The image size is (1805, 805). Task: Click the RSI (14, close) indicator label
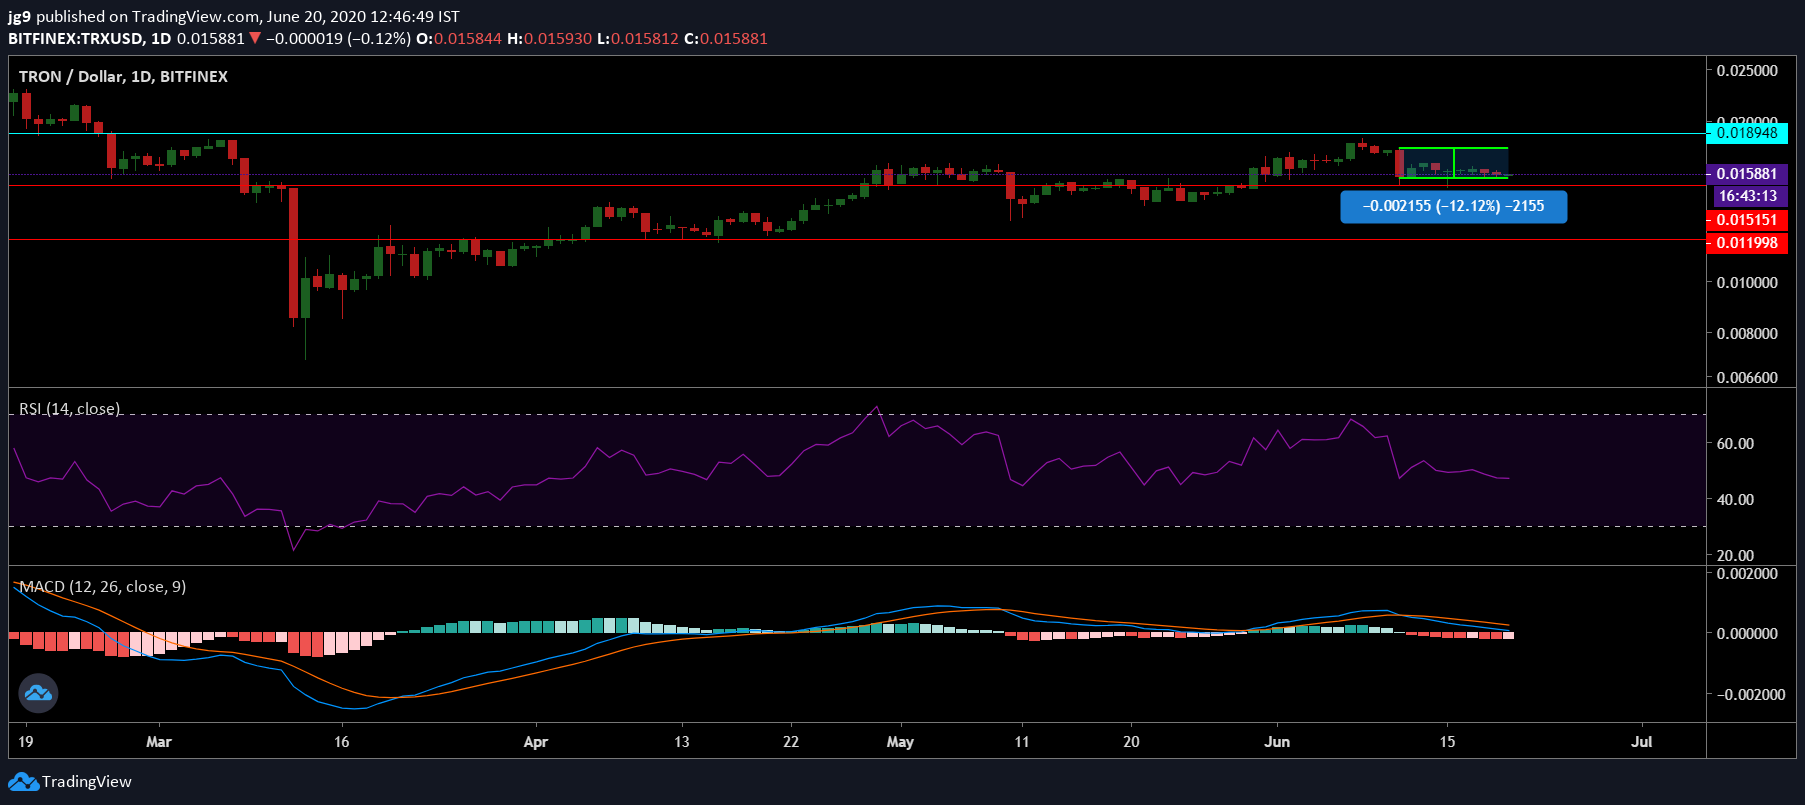pyautogui.click(x=69, y=408)
